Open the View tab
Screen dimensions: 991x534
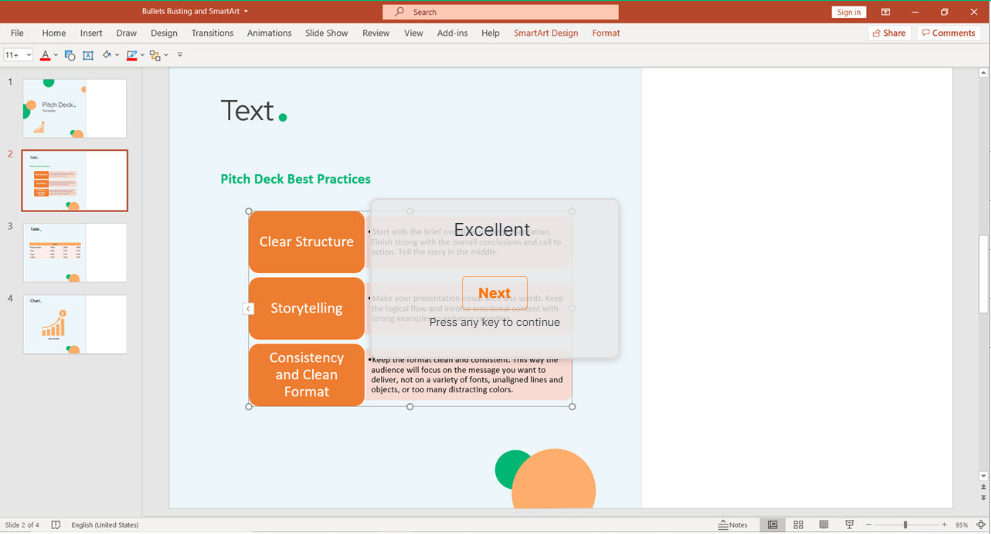coord(413,33)
